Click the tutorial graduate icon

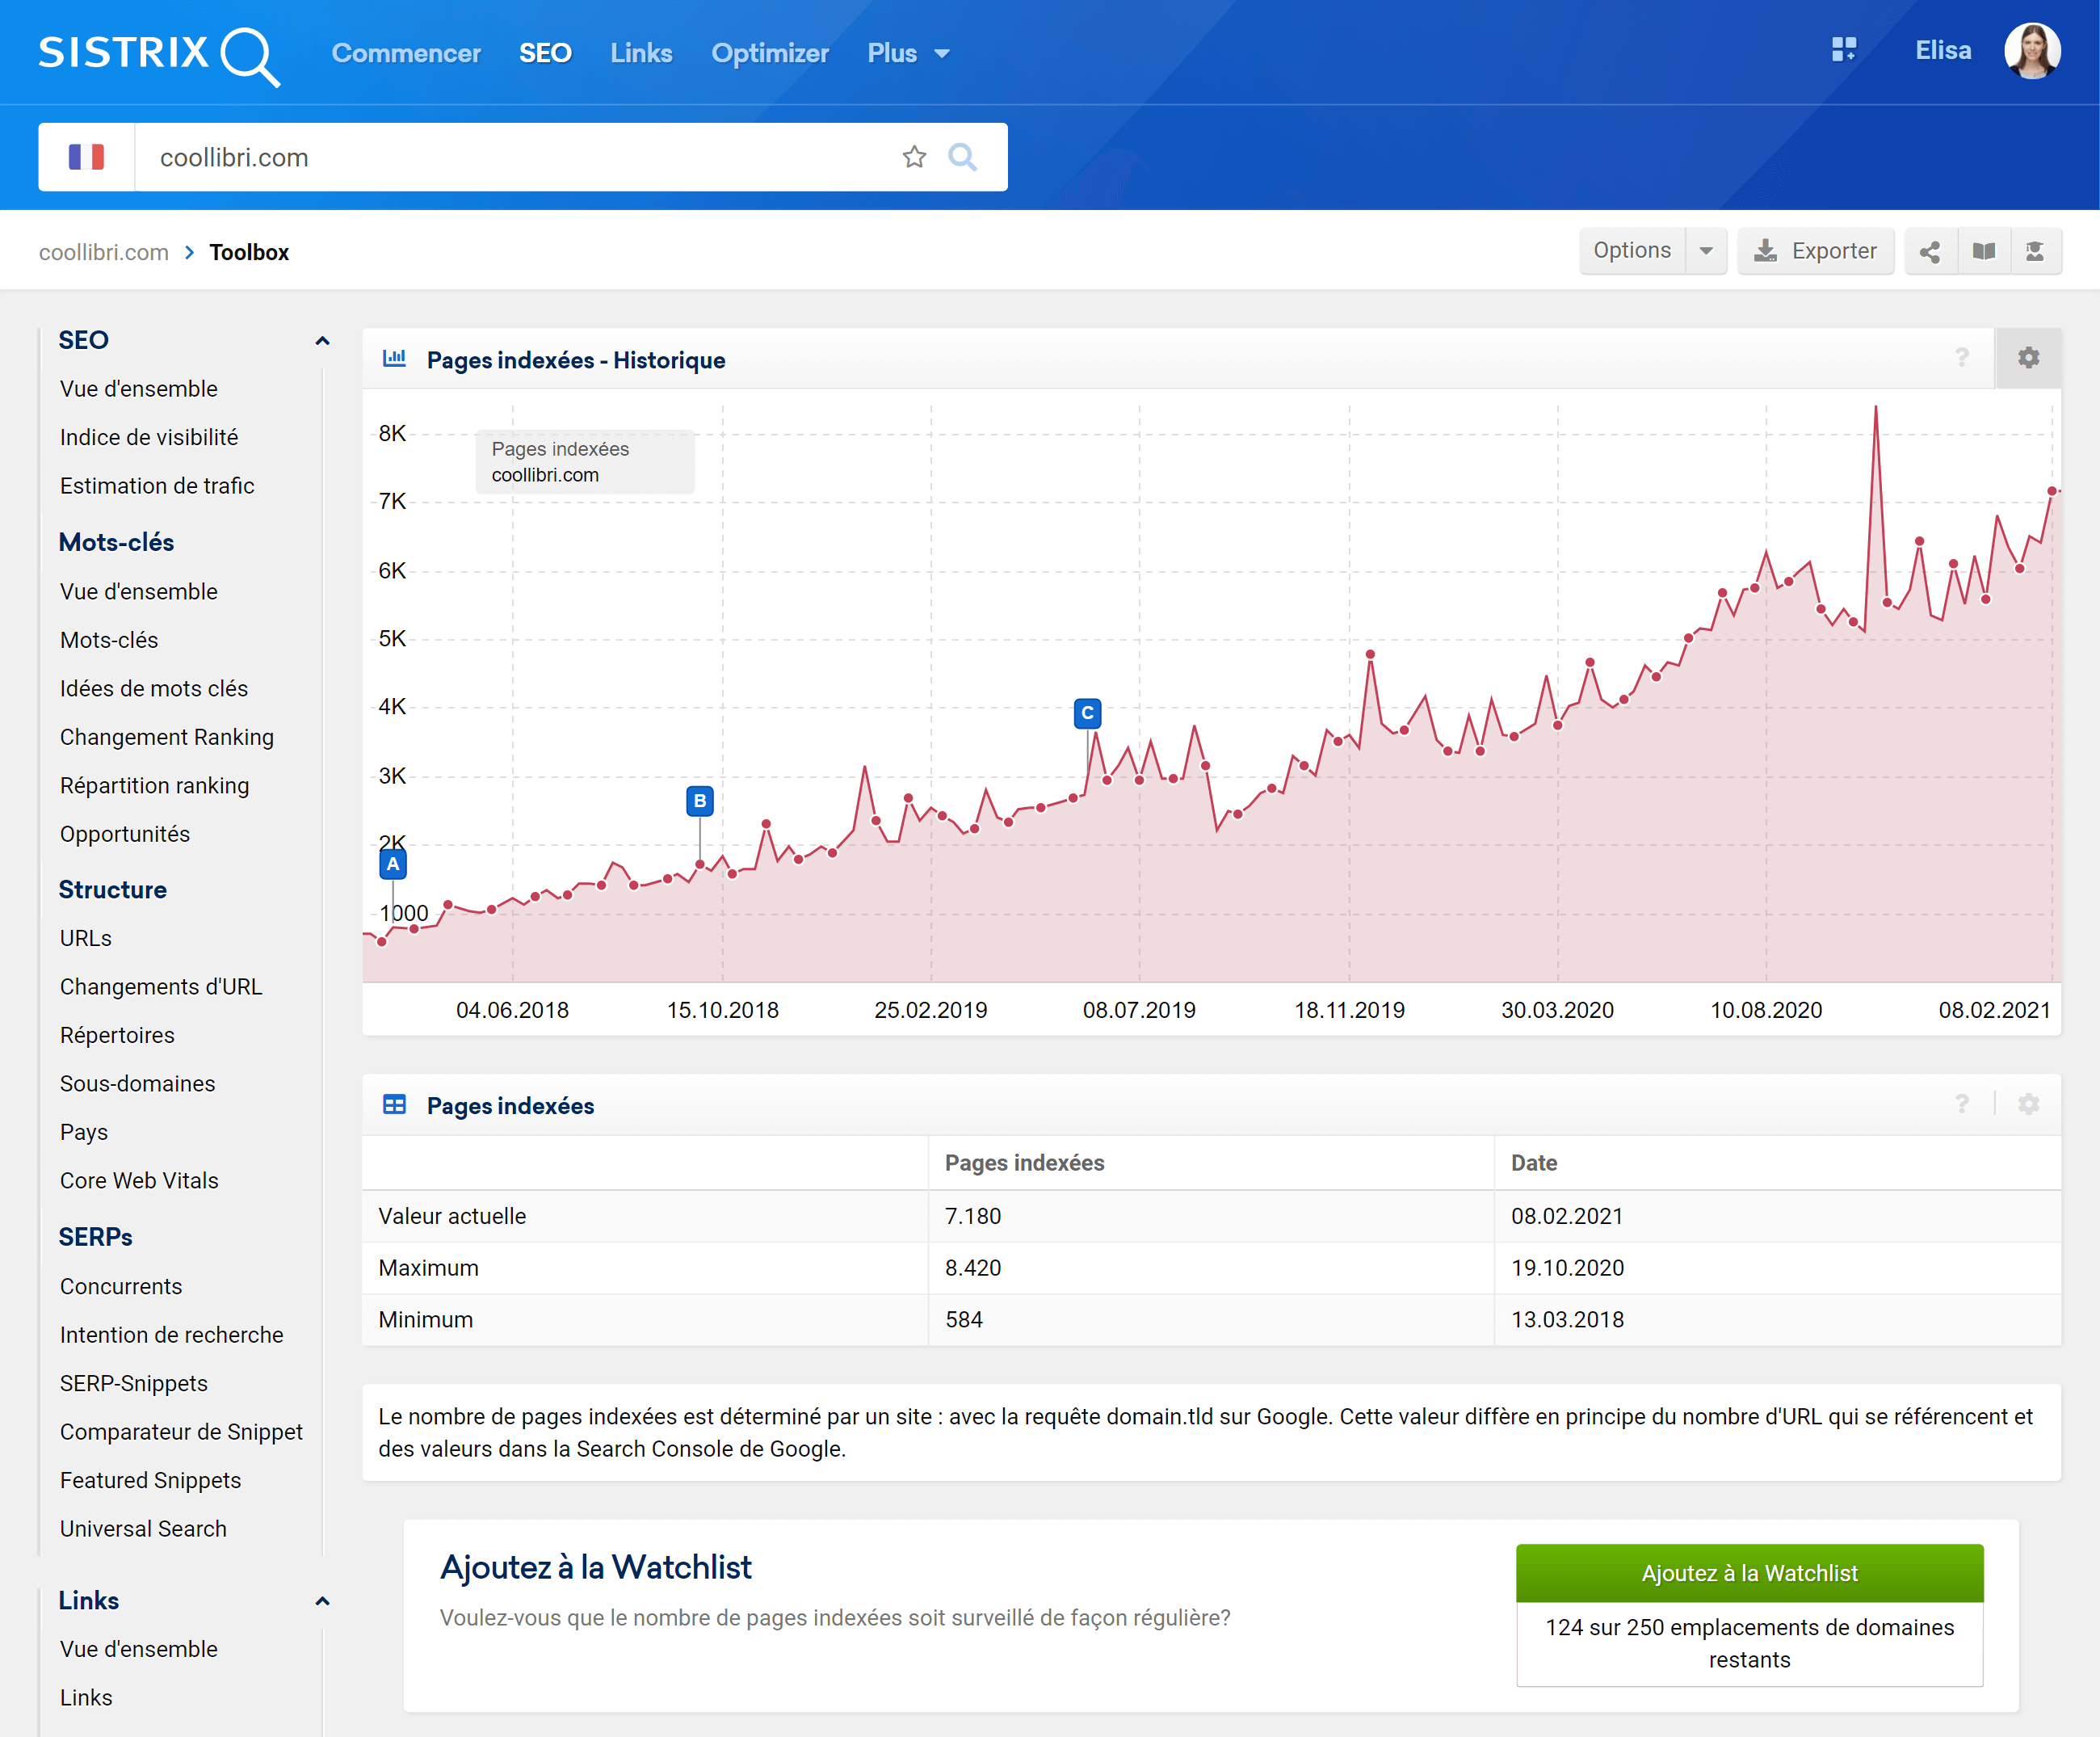(2035, 251)
